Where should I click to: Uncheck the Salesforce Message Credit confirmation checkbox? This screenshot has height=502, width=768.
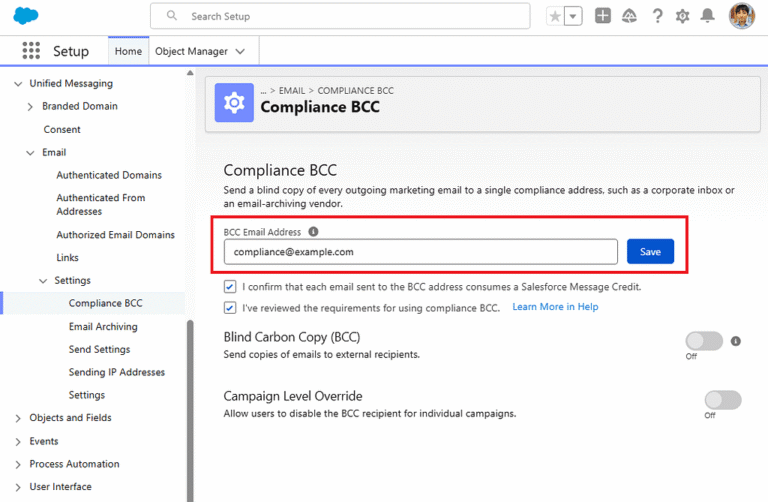click(230, 287)
